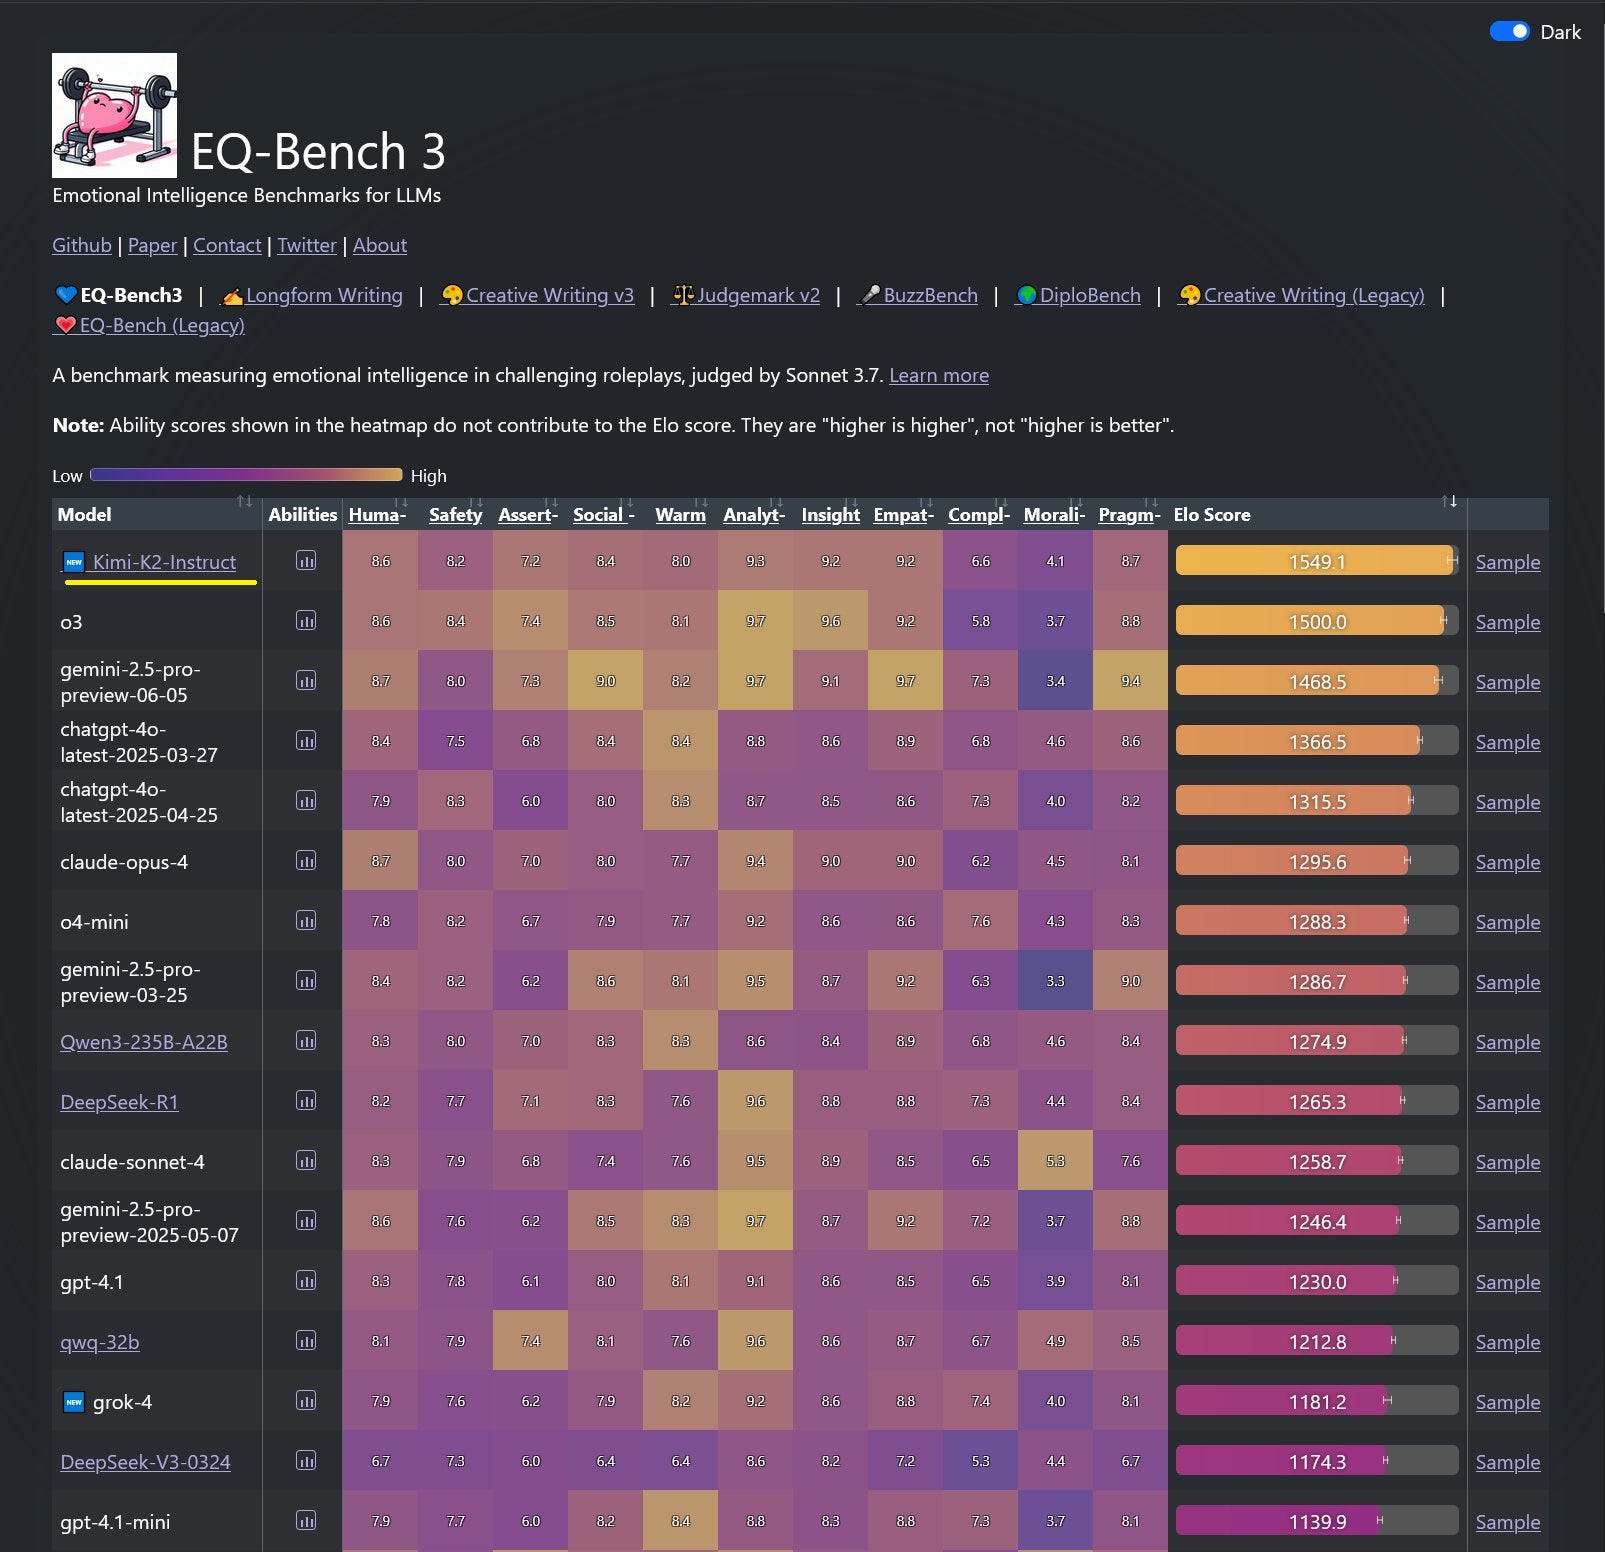This screenshot has height=1552, width=1605.
Task: Open the Contact link
Action: click(227, 245)
